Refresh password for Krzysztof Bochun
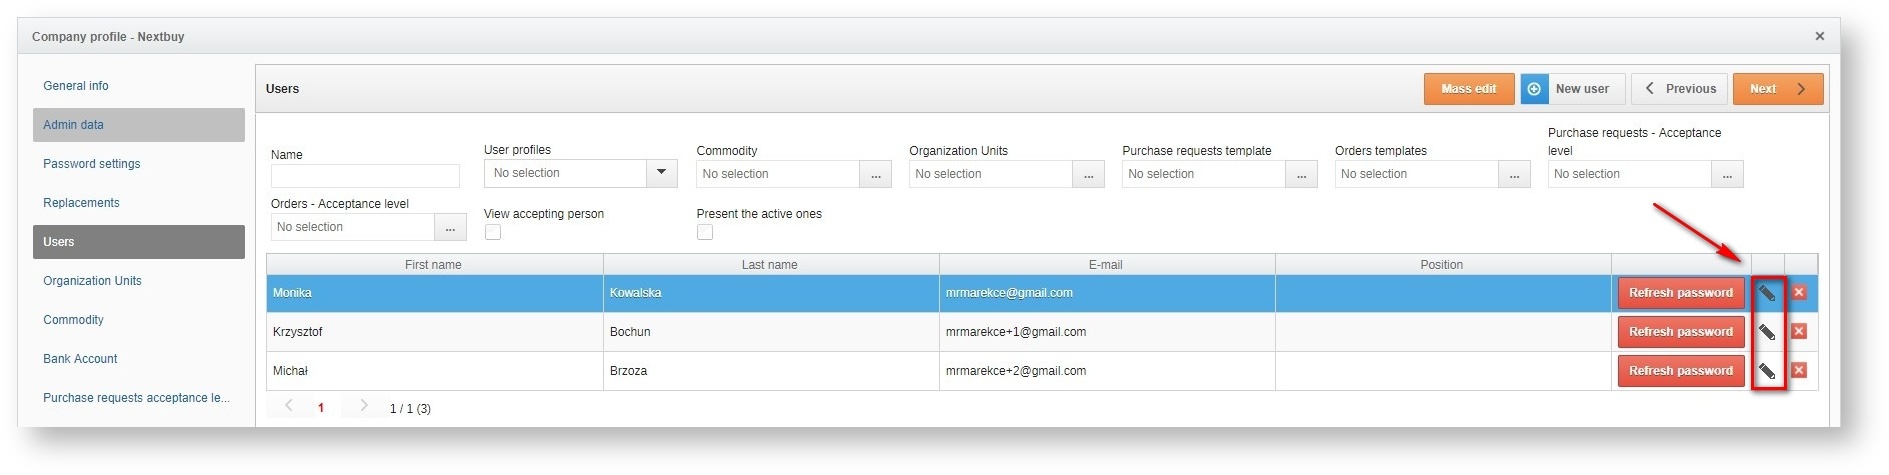The height and width of the screenshot is (475, 1889). 1680,332
